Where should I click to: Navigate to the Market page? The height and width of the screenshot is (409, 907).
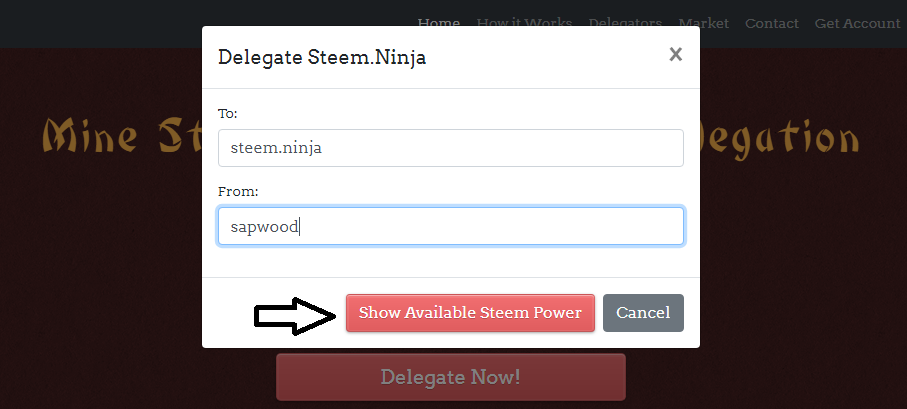[x=703, y=23]
